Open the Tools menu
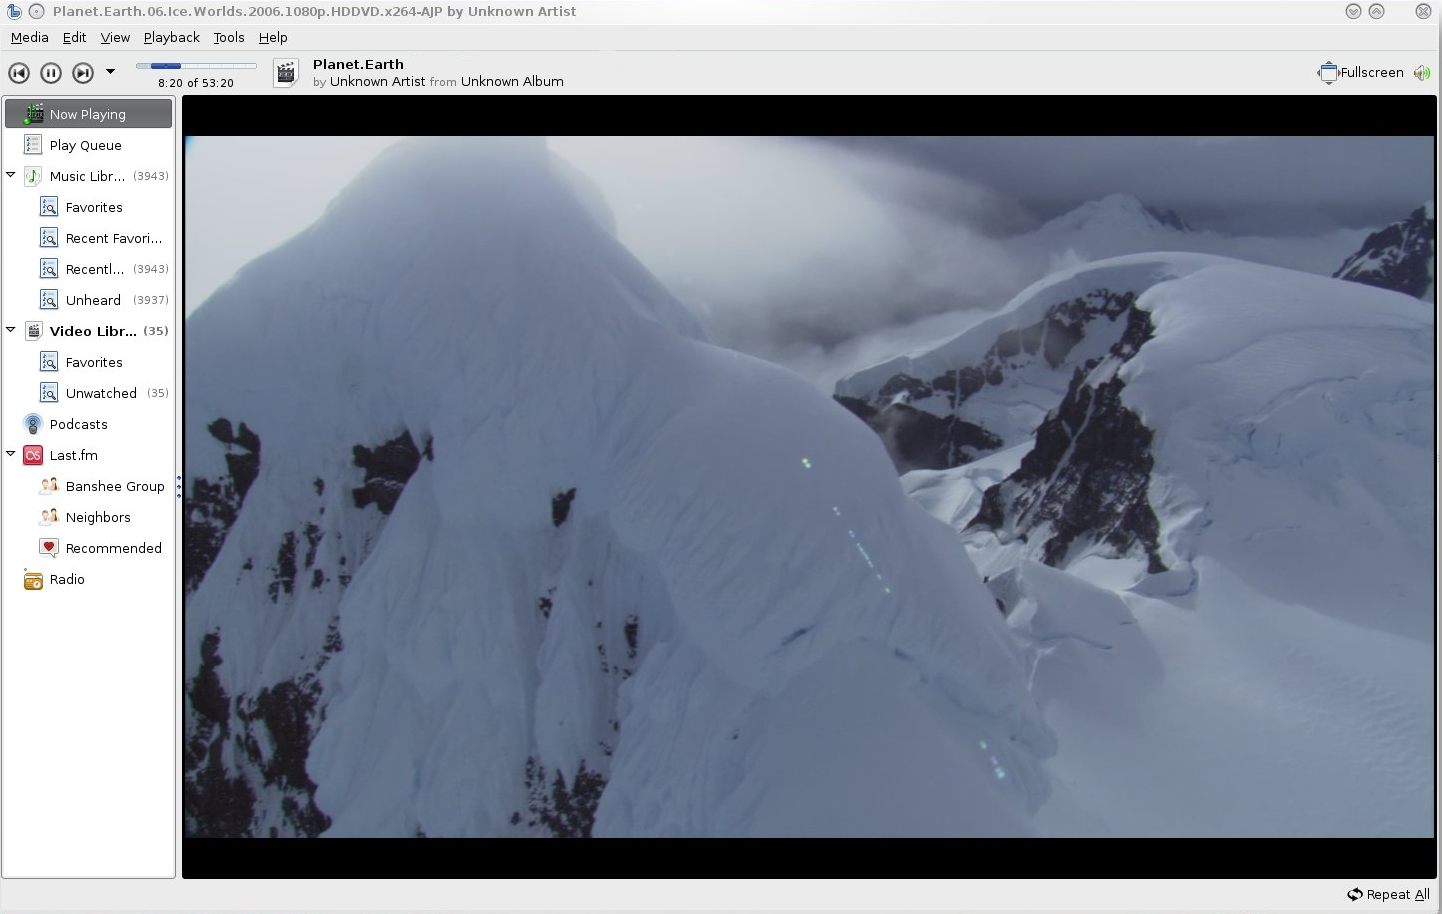1442x914 pixels. pyautogui.click(x=228, y=37)
